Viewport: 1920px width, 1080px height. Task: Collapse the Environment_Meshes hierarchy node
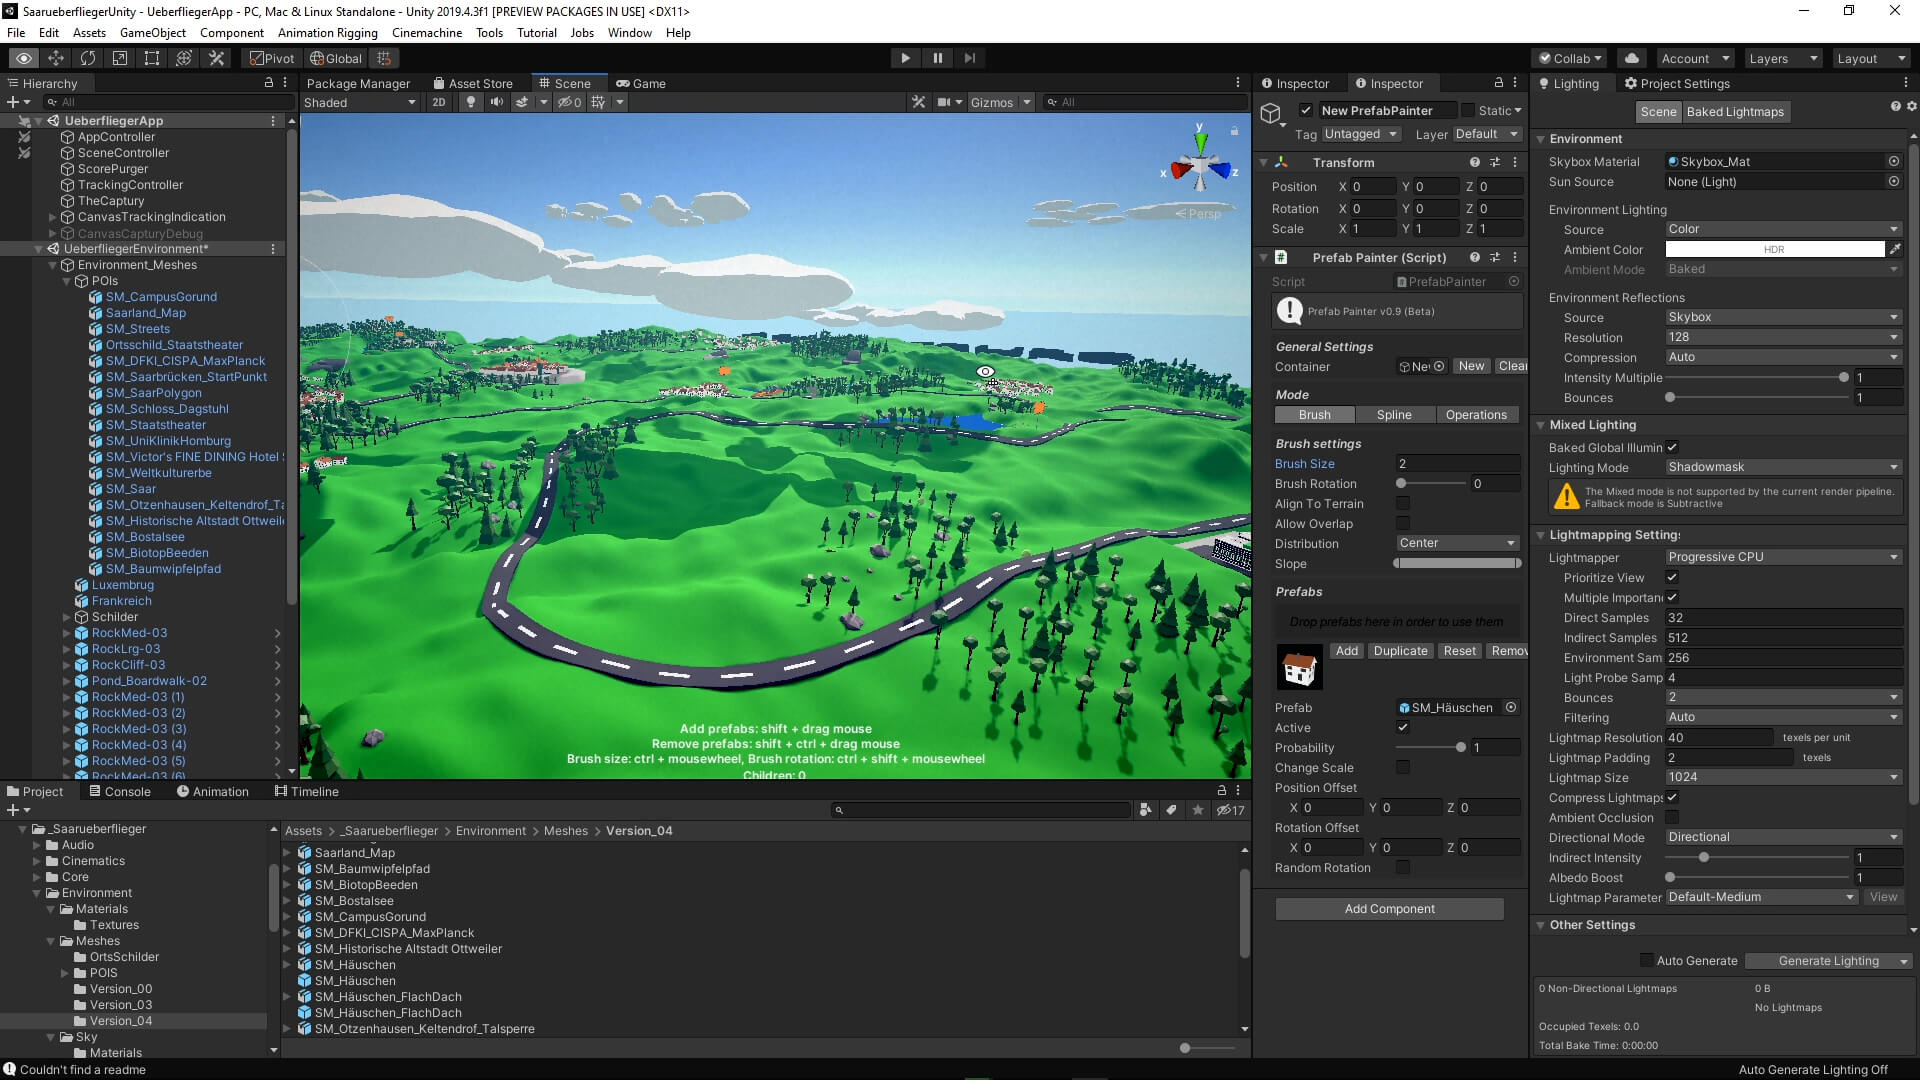click(x=53, y=265)
